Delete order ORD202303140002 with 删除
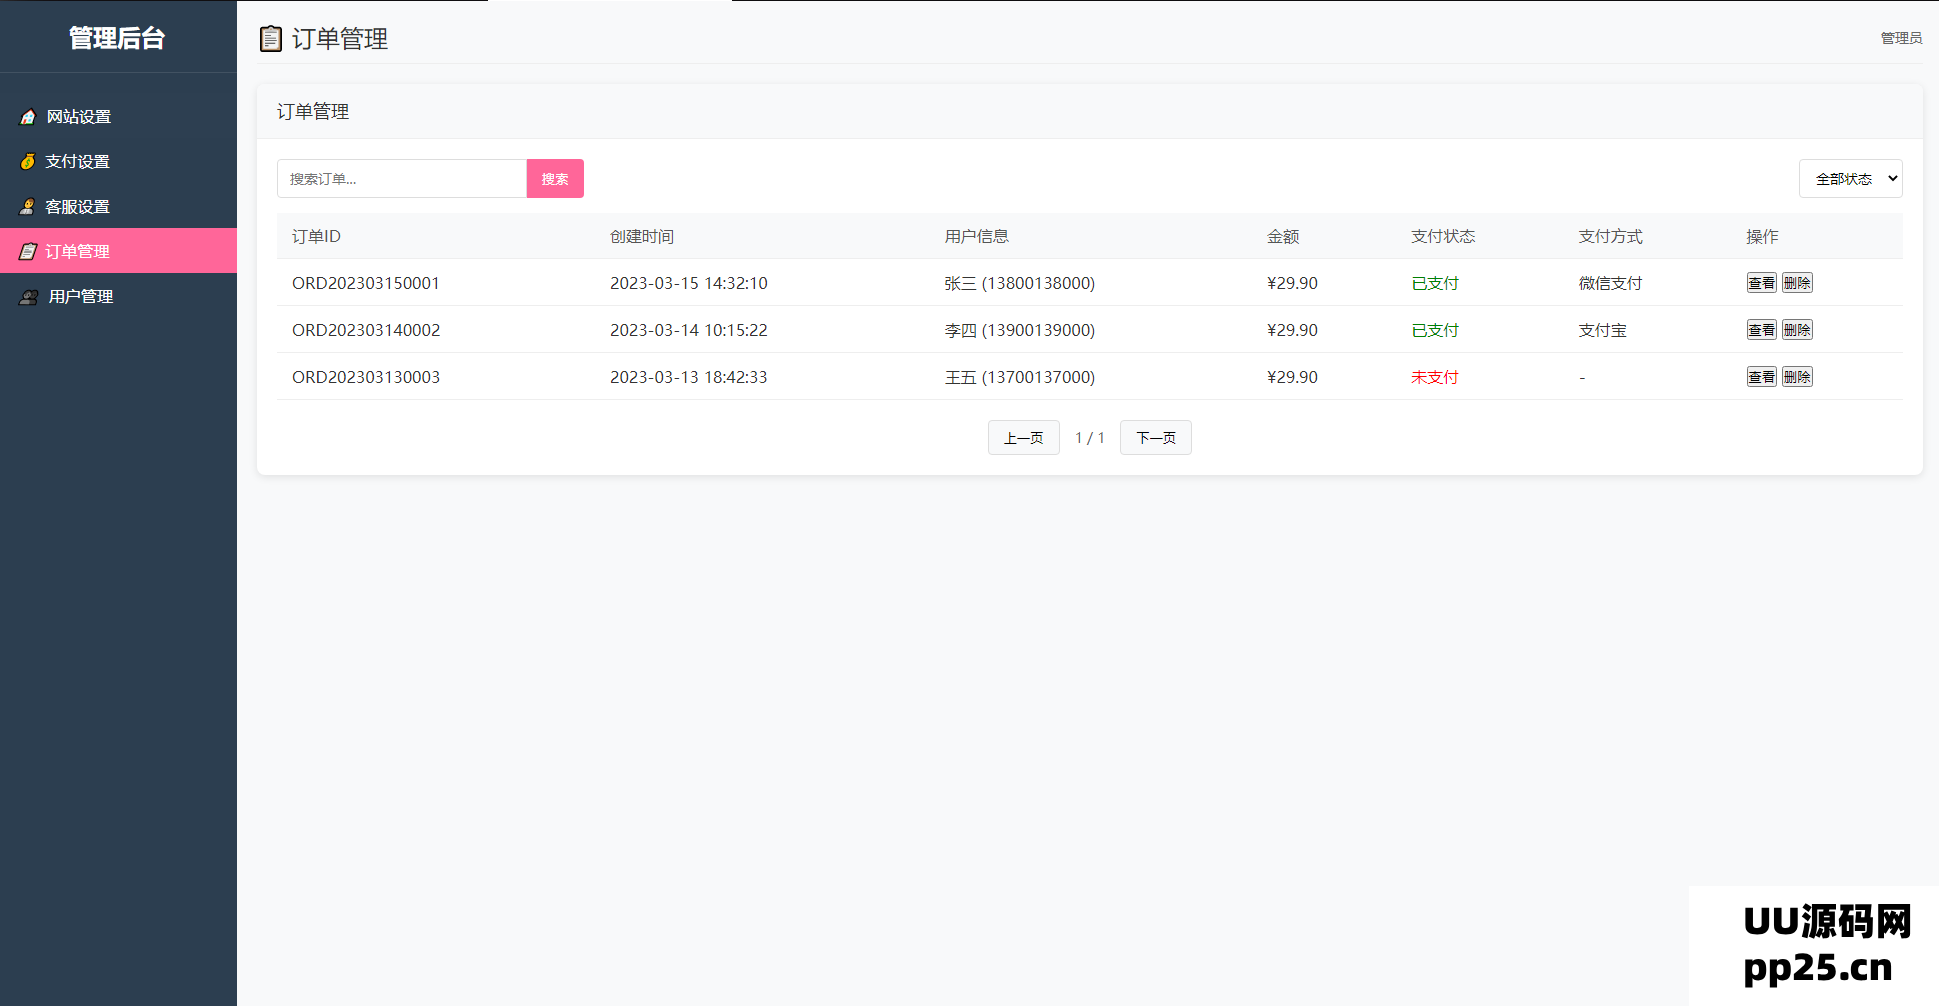The height and width of the screenshot is (1006, 1939). (x=1797, y=330)
